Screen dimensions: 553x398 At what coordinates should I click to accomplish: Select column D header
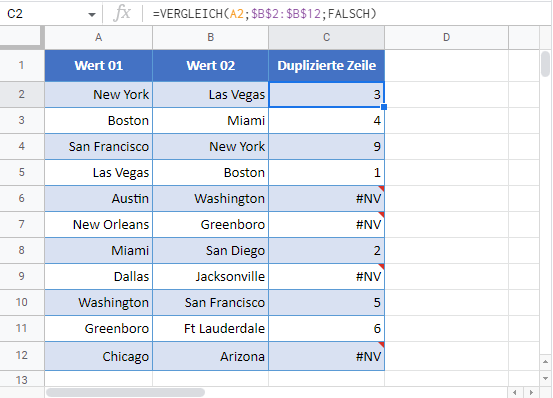[446, 37]
